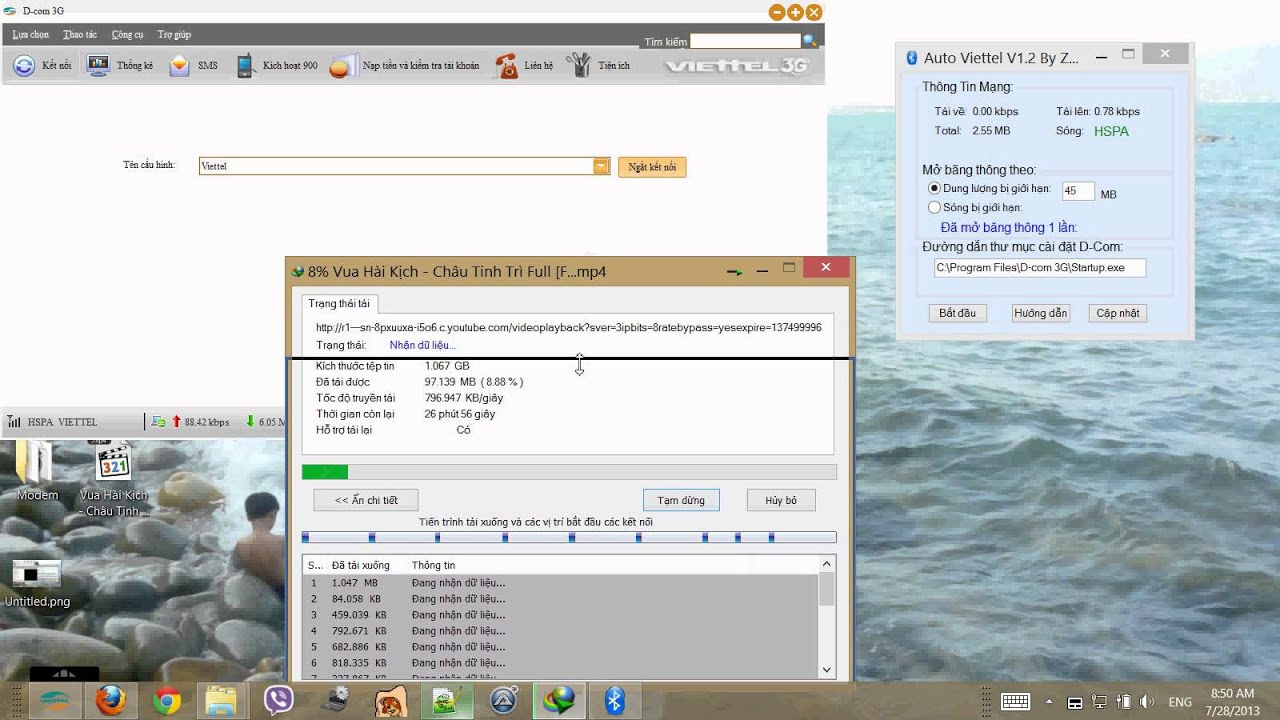The image size is (1280, 720).
Task: Click the Bluetooth icon on the taskbar
Action: (x=615, y=701)
